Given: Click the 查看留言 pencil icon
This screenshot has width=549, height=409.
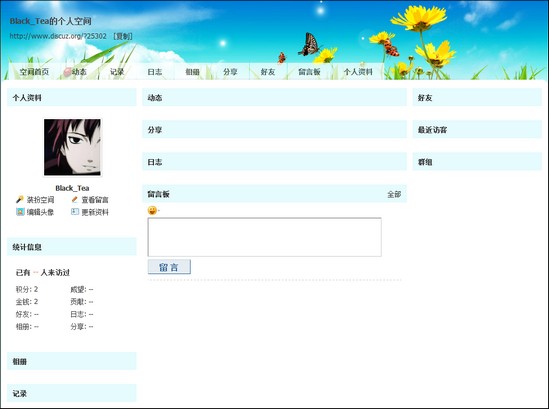Looking at the screenshot, I should pyautogui.click(x=74, y=200).
